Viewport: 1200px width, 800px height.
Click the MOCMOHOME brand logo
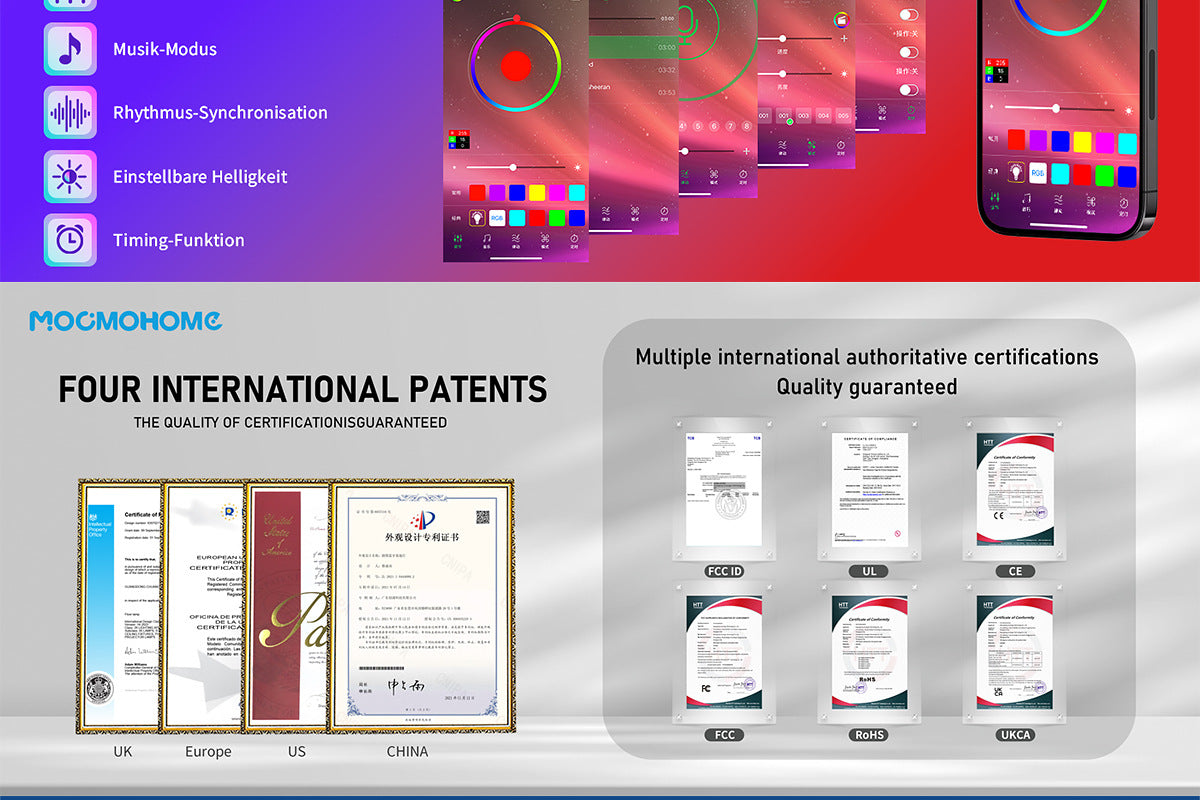point(125,320)
